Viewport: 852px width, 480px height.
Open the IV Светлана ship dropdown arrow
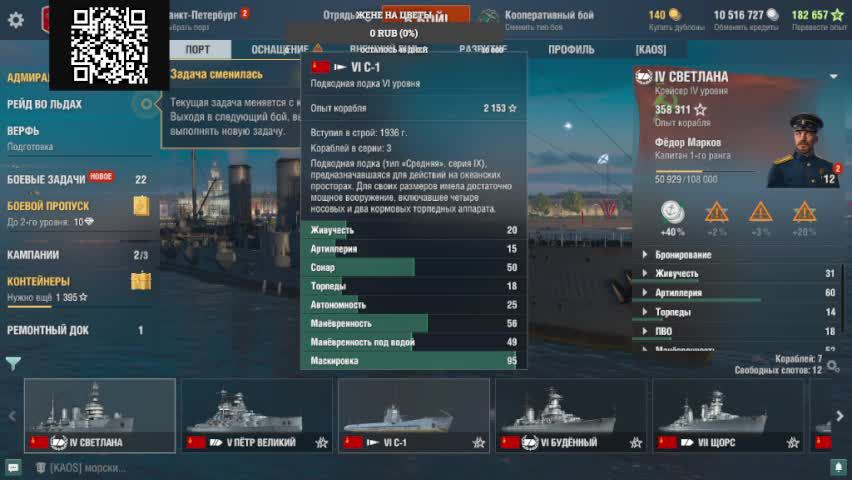834,77
